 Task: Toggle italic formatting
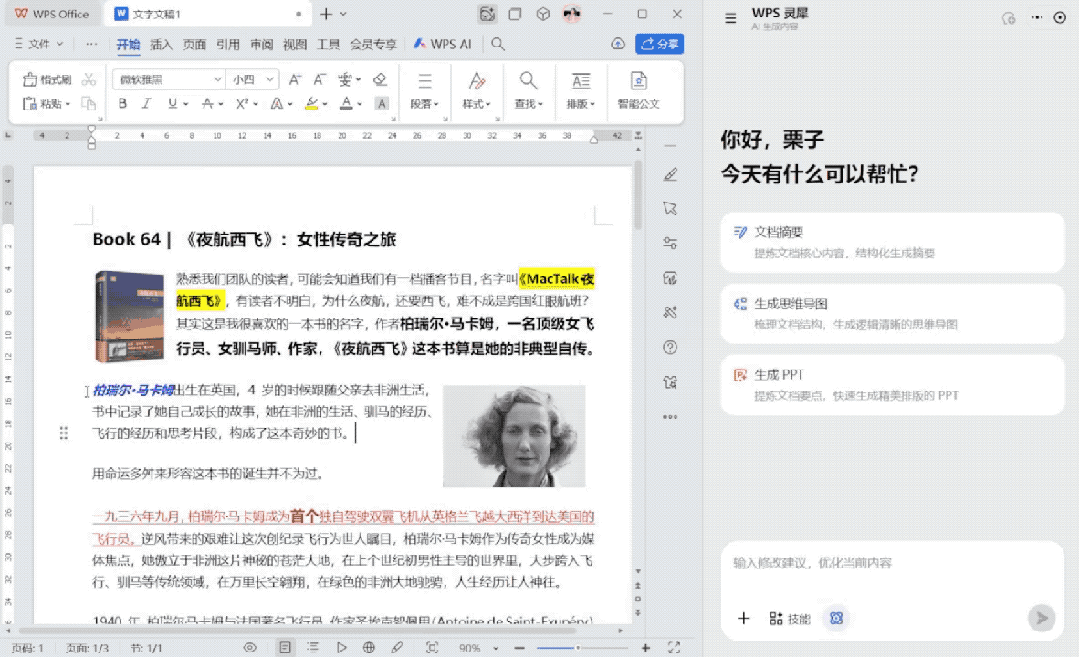[147, 104]
